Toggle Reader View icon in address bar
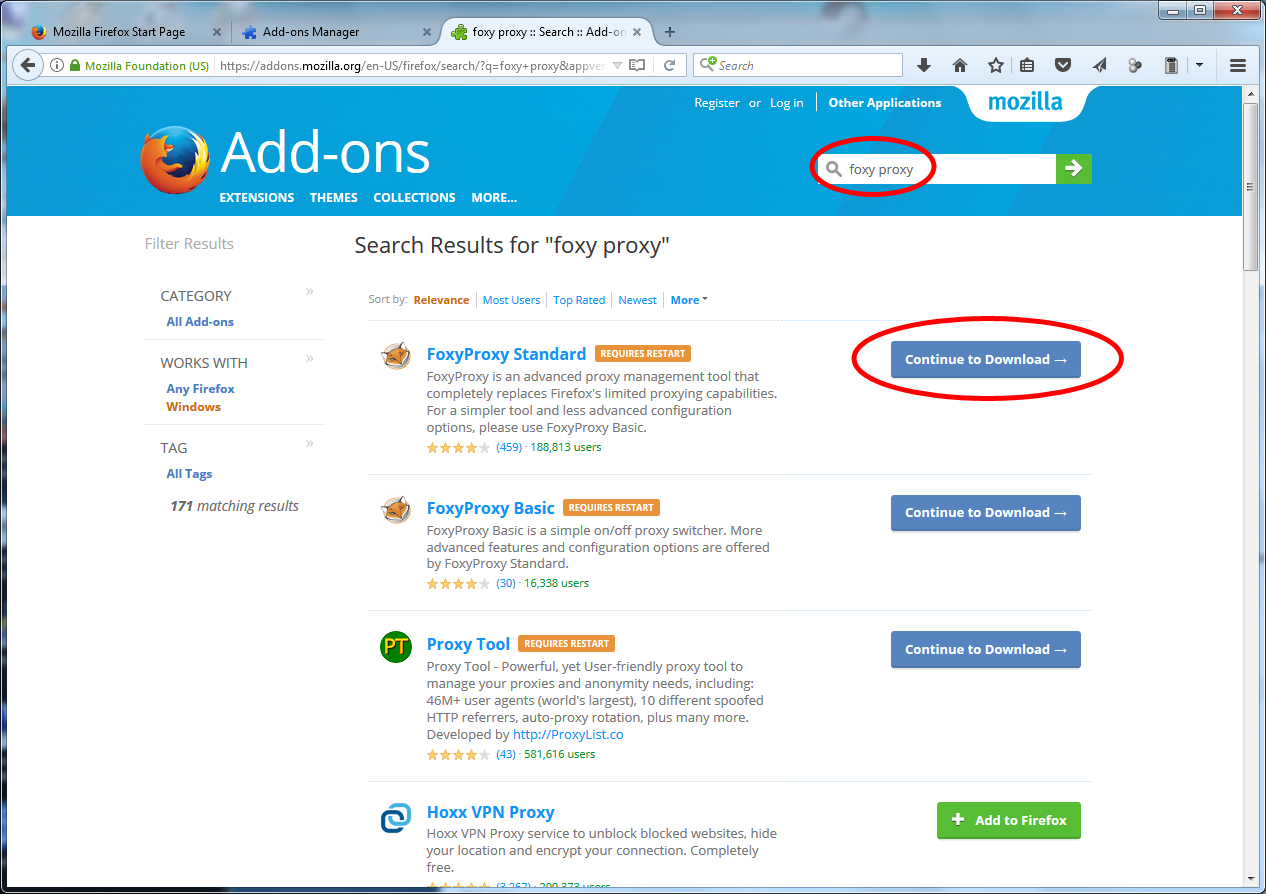 (637, 65)
